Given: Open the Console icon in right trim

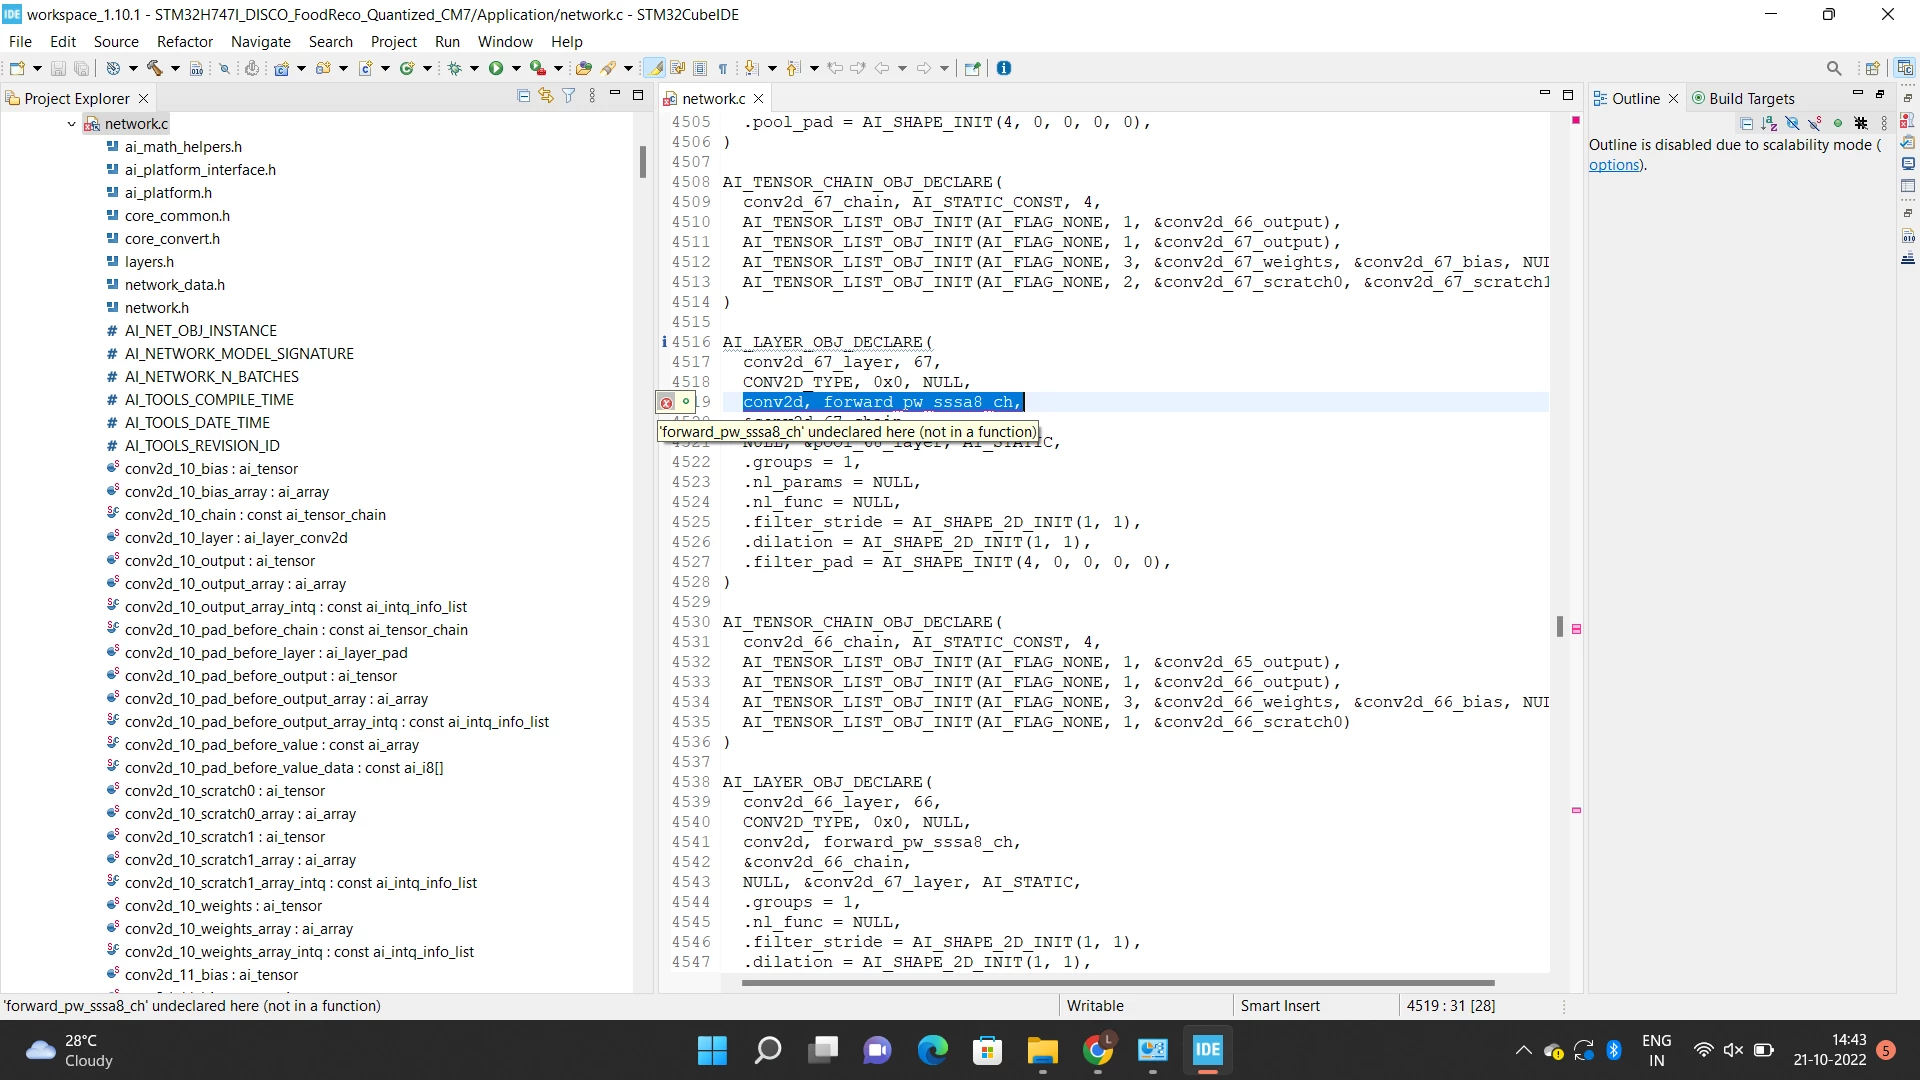Looking at the screenshot, I should [1908, 163].
